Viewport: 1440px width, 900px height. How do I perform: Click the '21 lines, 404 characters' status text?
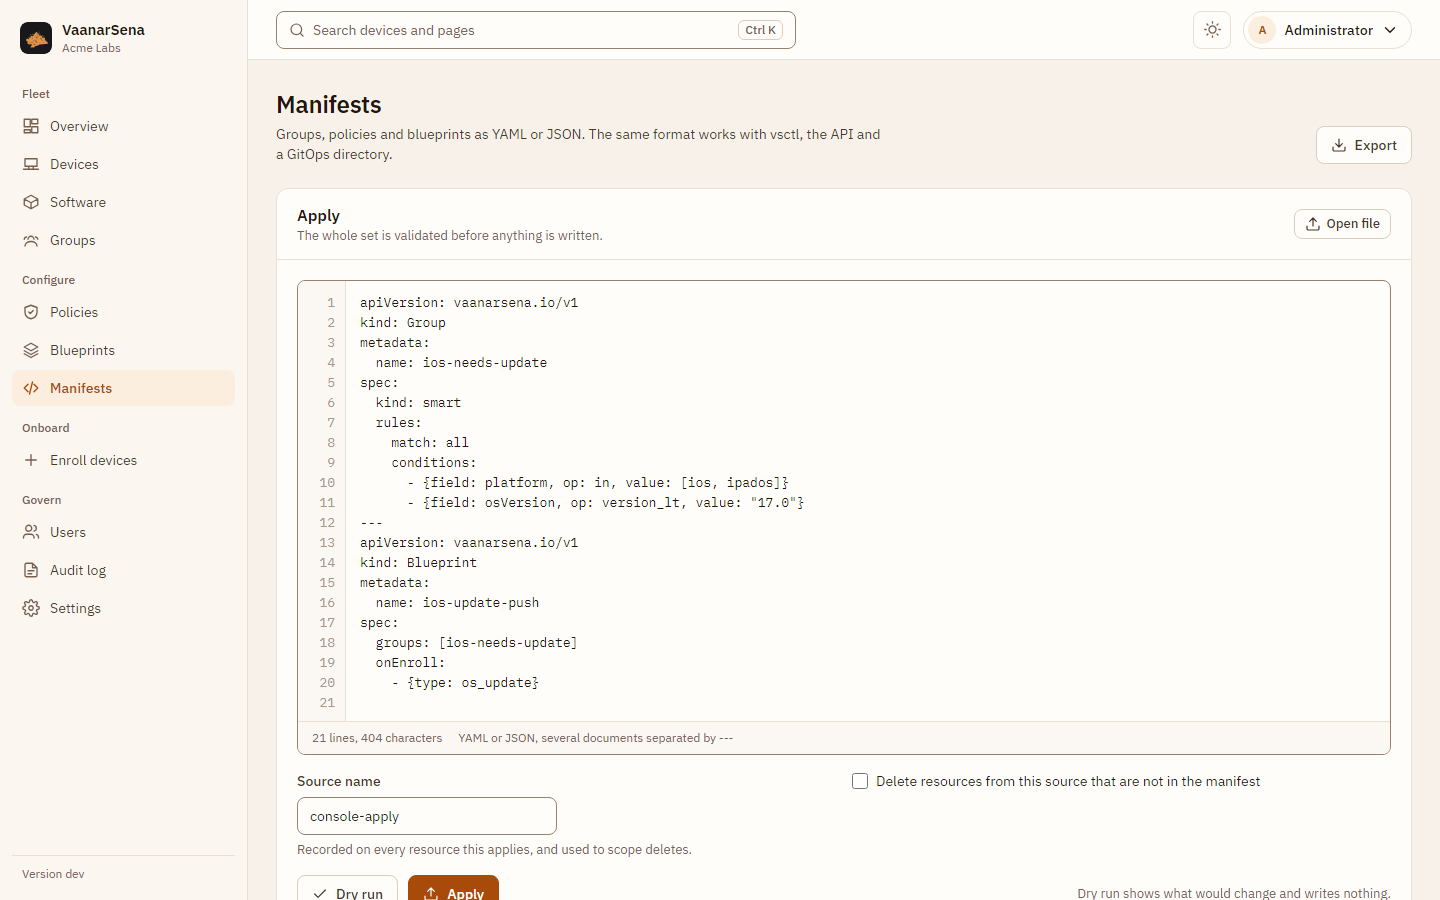[377, 738]
